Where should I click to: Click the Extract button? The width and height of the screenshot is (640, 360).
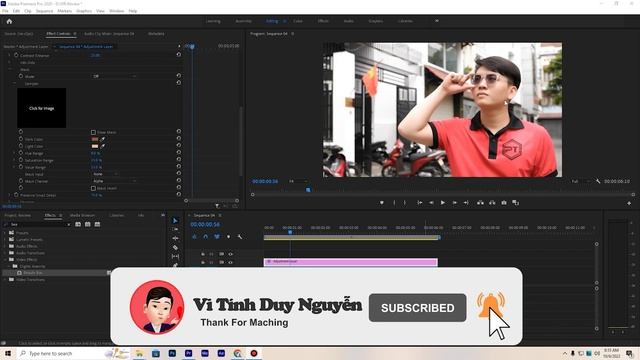pyautogui.click(x=492, y=202)
